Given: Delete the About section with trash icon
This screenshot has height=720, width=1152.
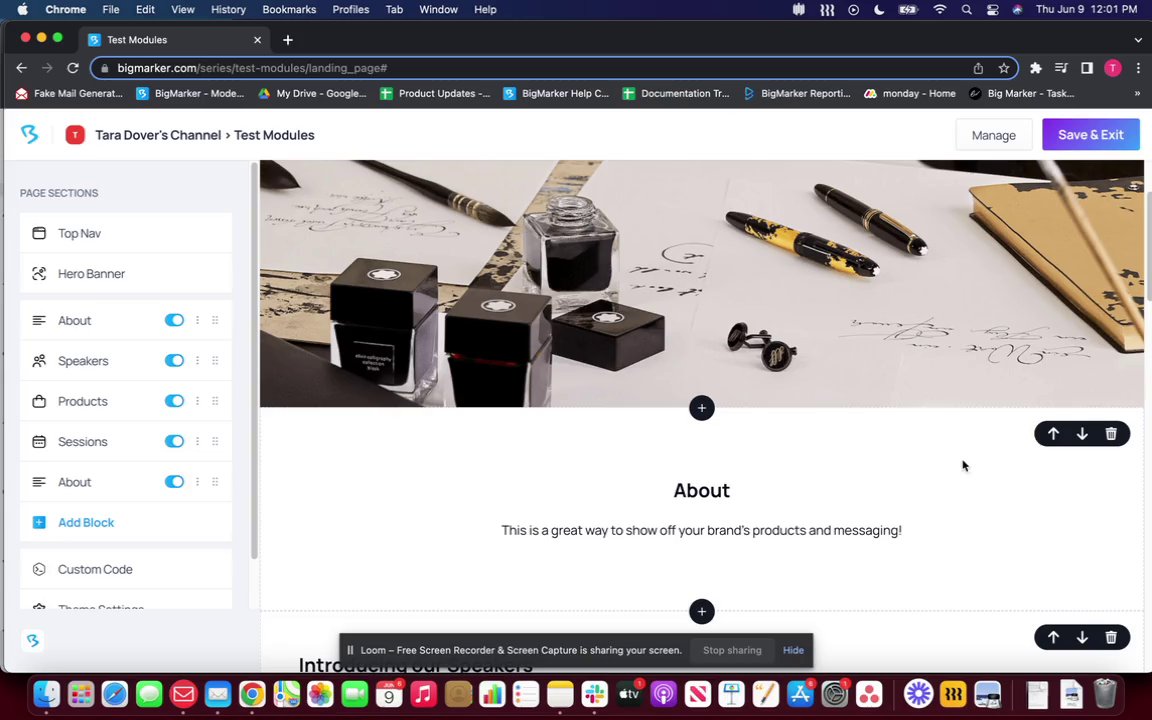Looking at the screenshot, I should tap(1111, 433).
